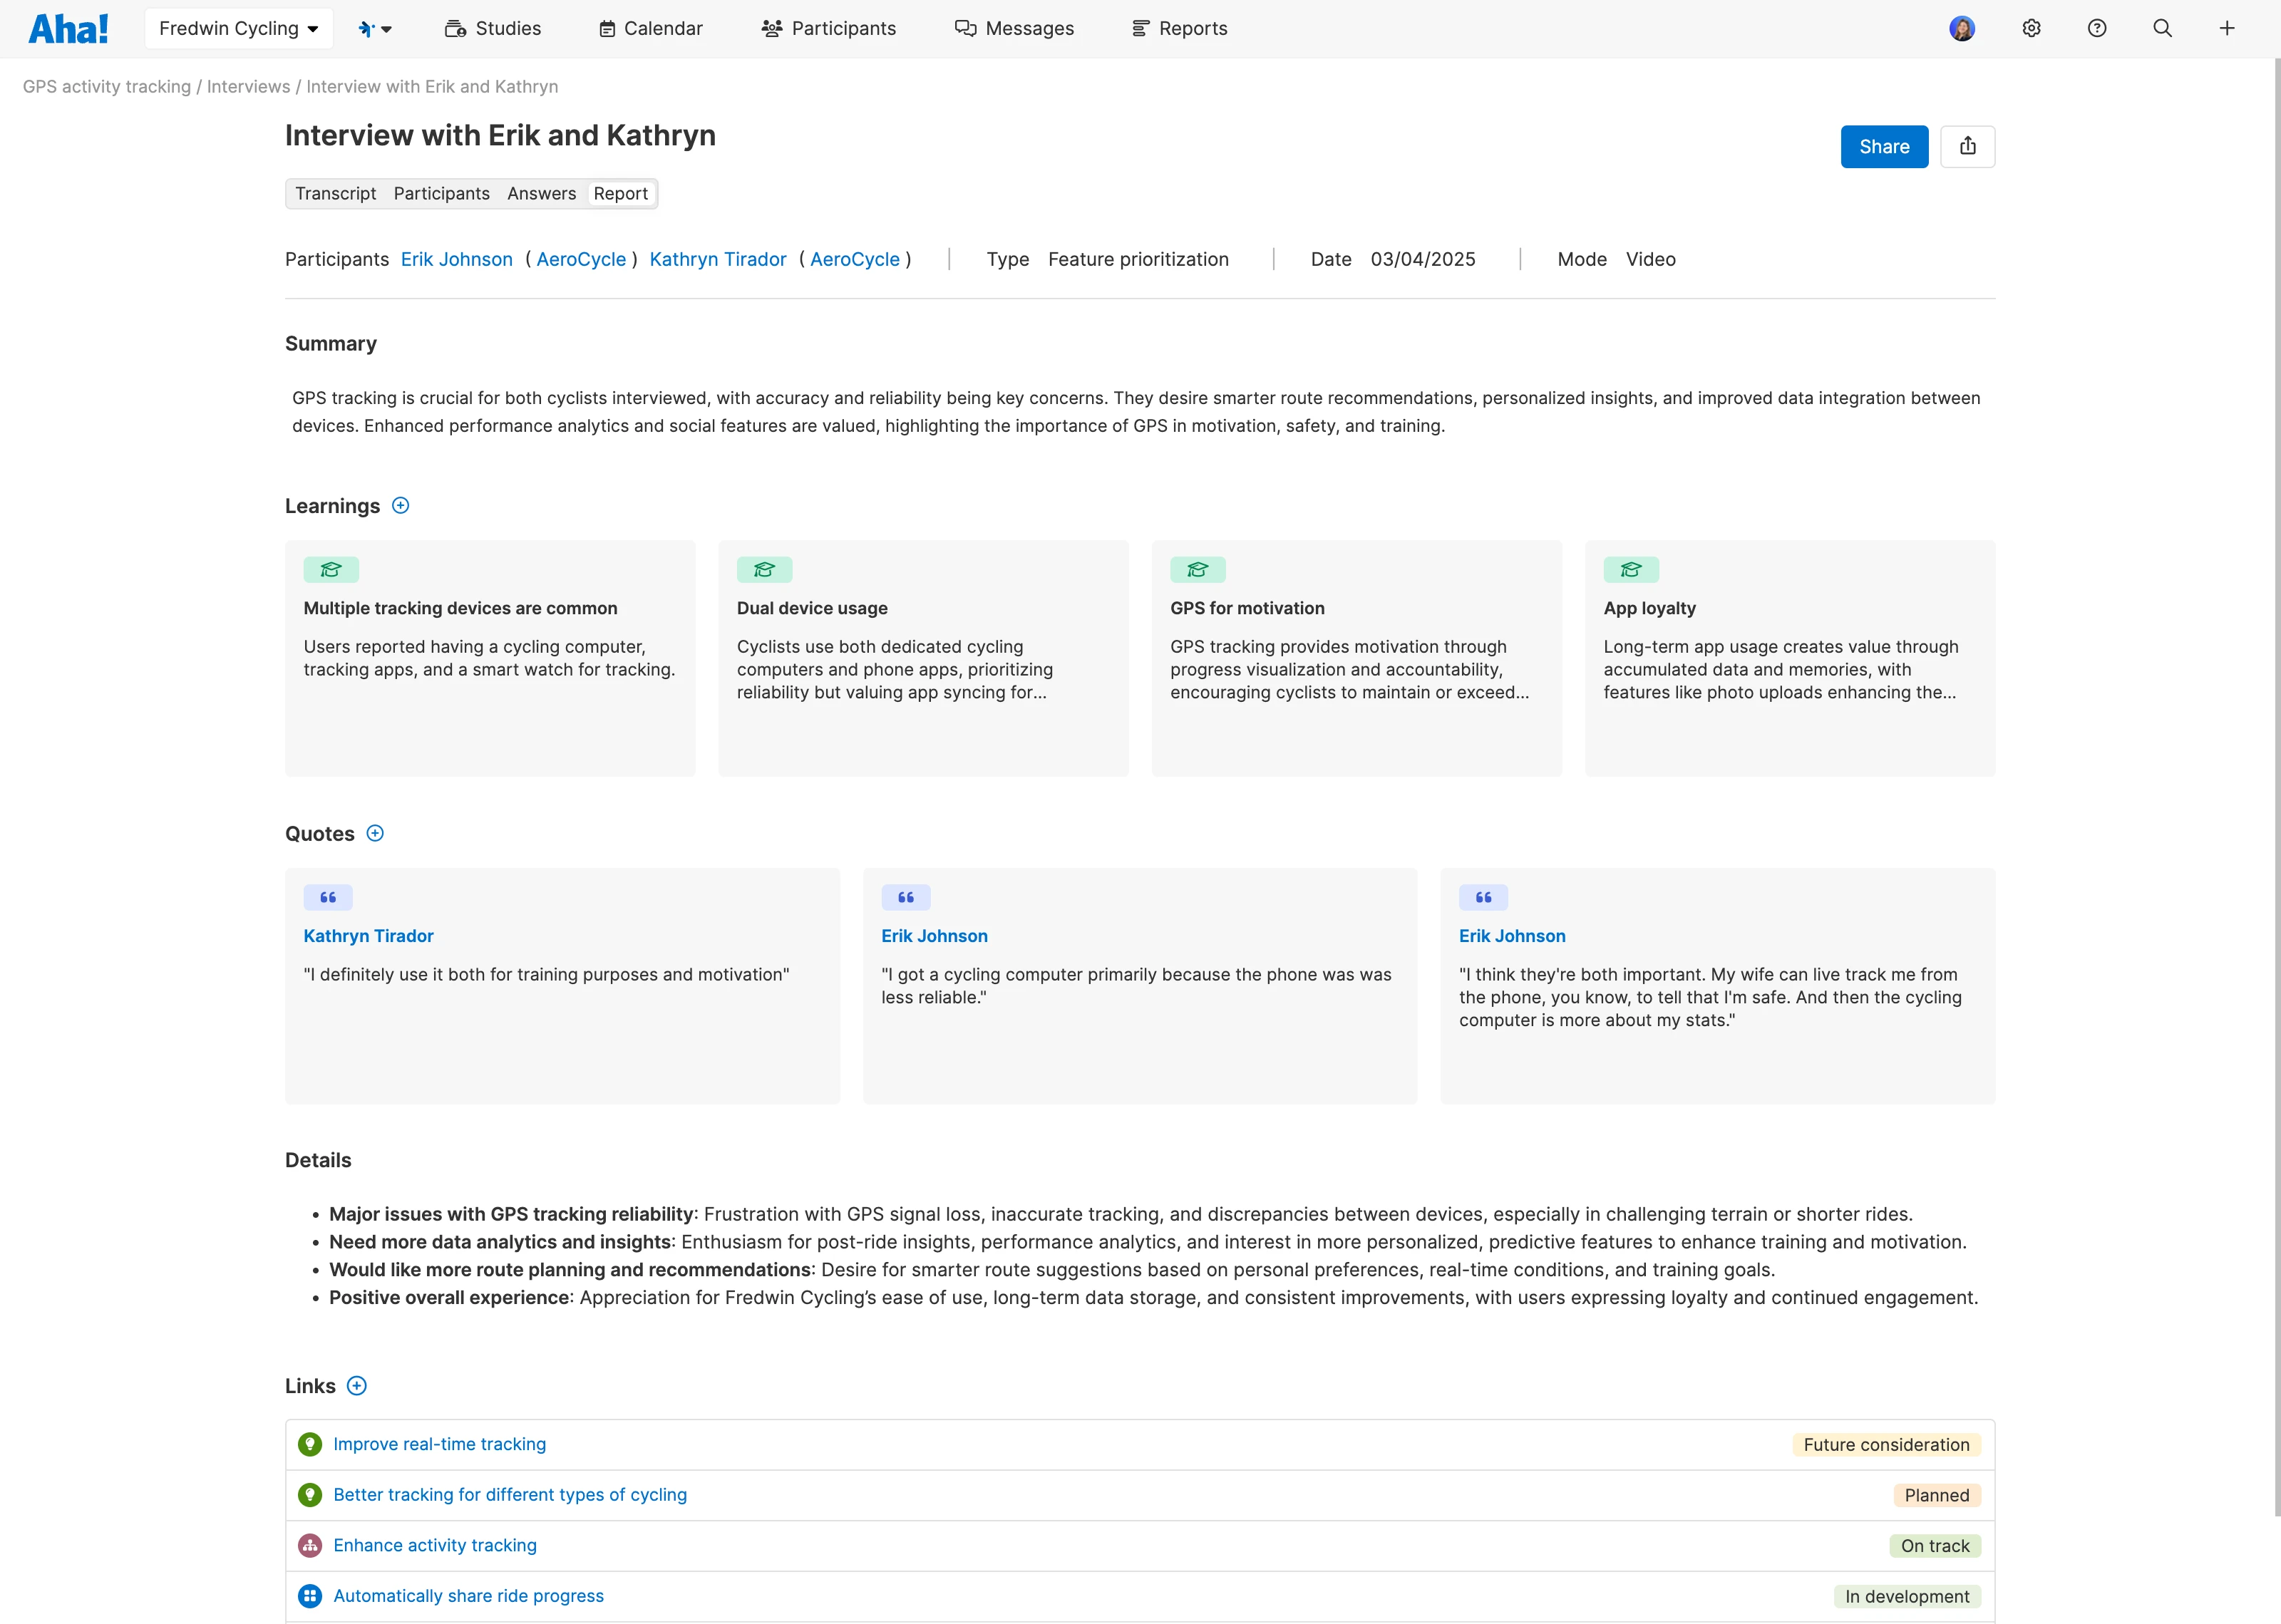Screen dimensions: 2281x1624
Task: Click the export icon next to Share
Action: click(x=1967, y=147)
